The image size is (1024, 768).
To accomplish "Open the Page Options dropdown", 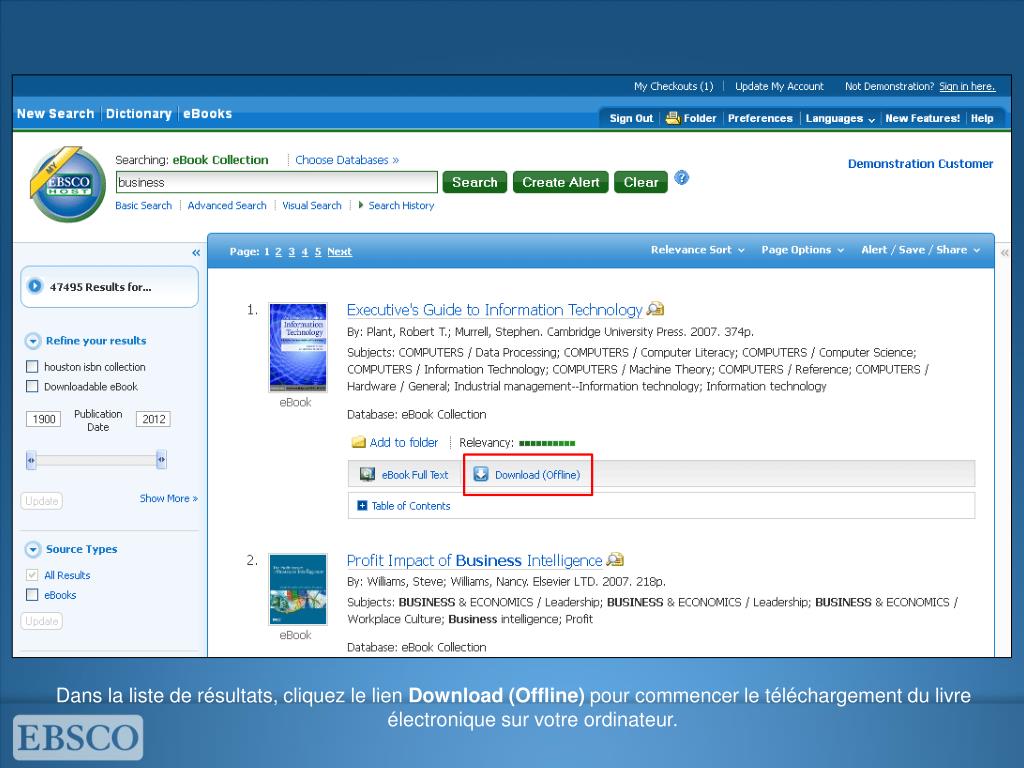I will (x=803, y=249).
